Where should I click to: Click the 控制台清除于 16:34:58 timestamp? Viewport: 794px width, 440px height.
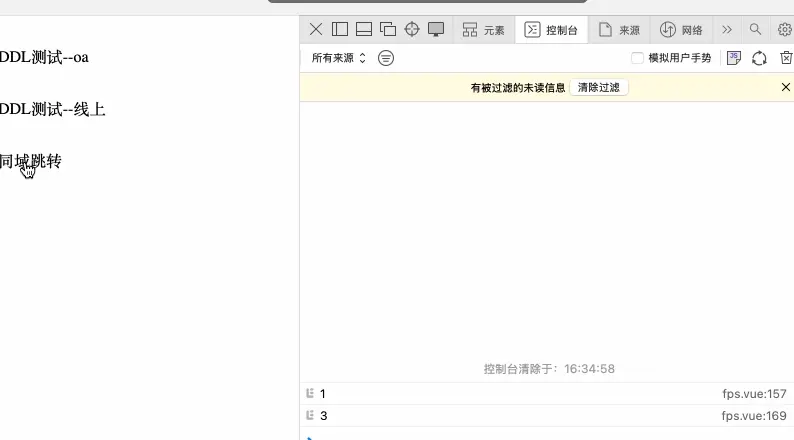click(x=549, y=369)
